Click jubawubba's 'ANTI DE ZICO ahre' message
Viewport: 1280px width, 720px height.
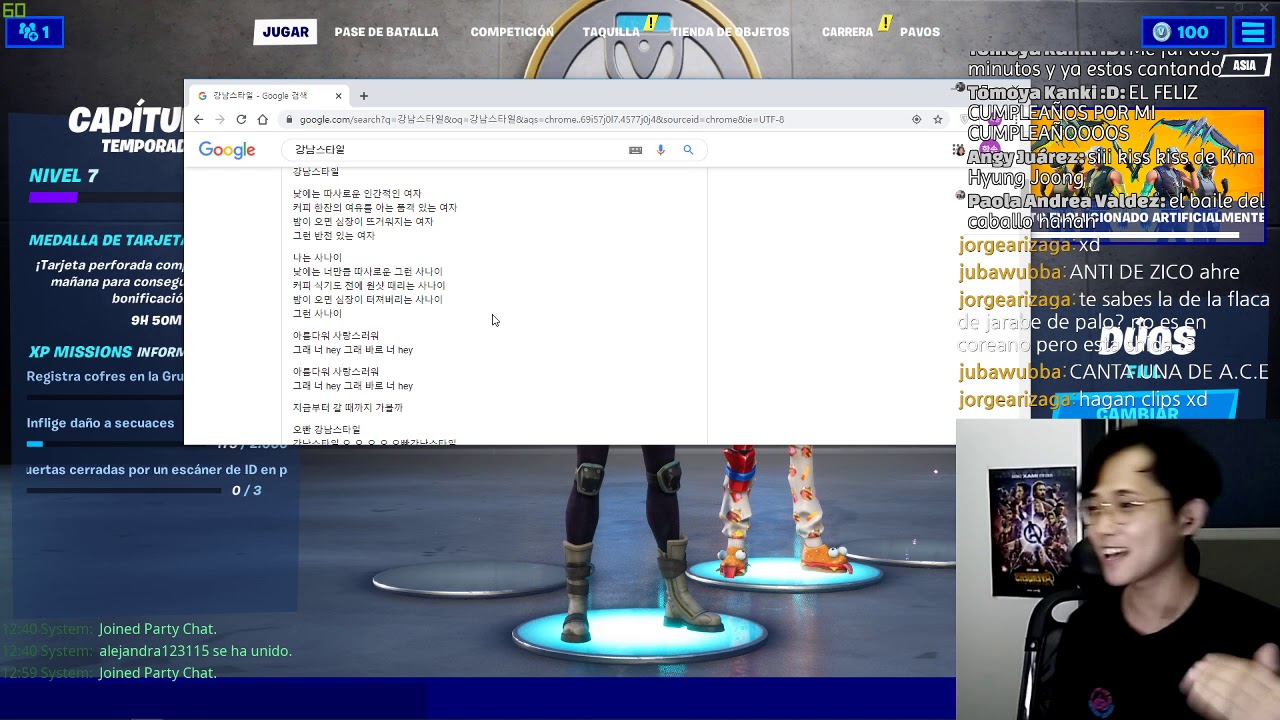[1099, 272]
